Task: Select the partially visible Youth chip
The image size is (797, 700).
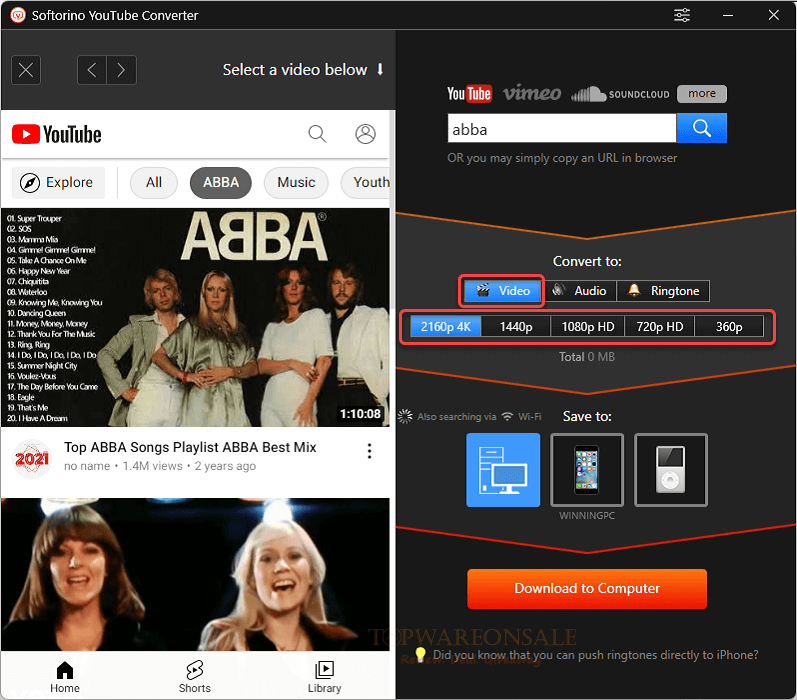Action: [366, 182]
